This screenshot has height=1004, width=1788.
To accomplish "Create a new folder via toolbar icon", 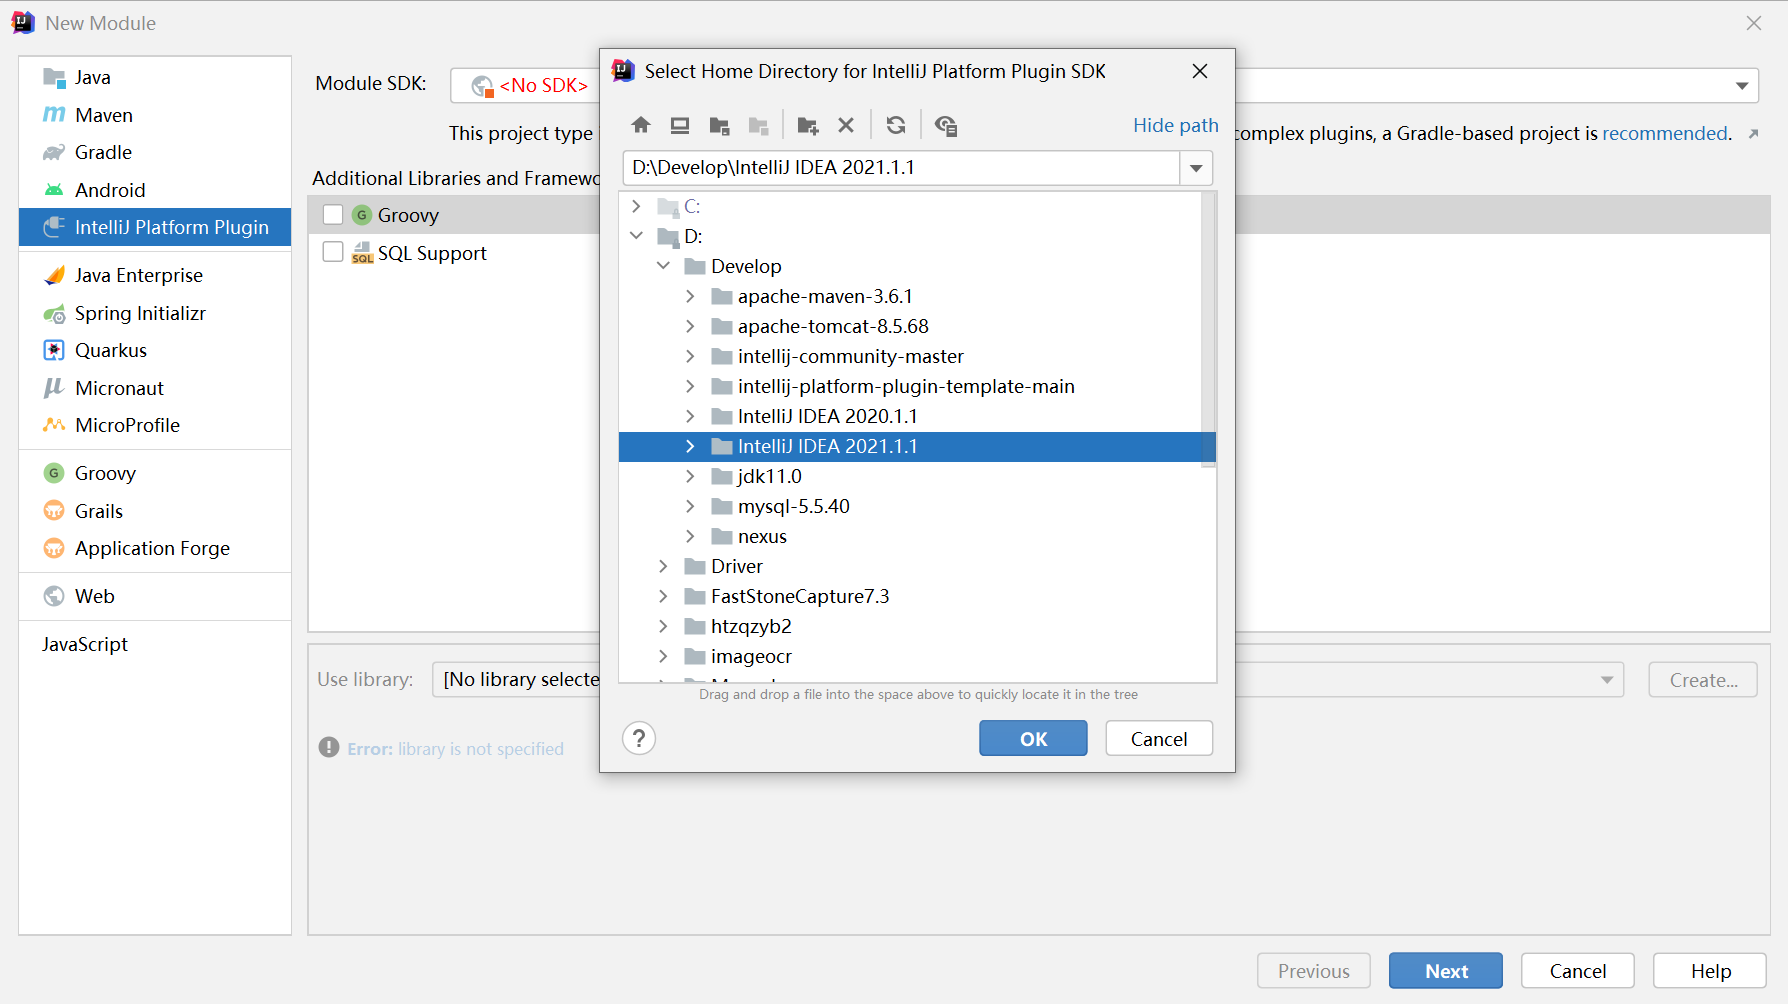I will coord(807,124).
